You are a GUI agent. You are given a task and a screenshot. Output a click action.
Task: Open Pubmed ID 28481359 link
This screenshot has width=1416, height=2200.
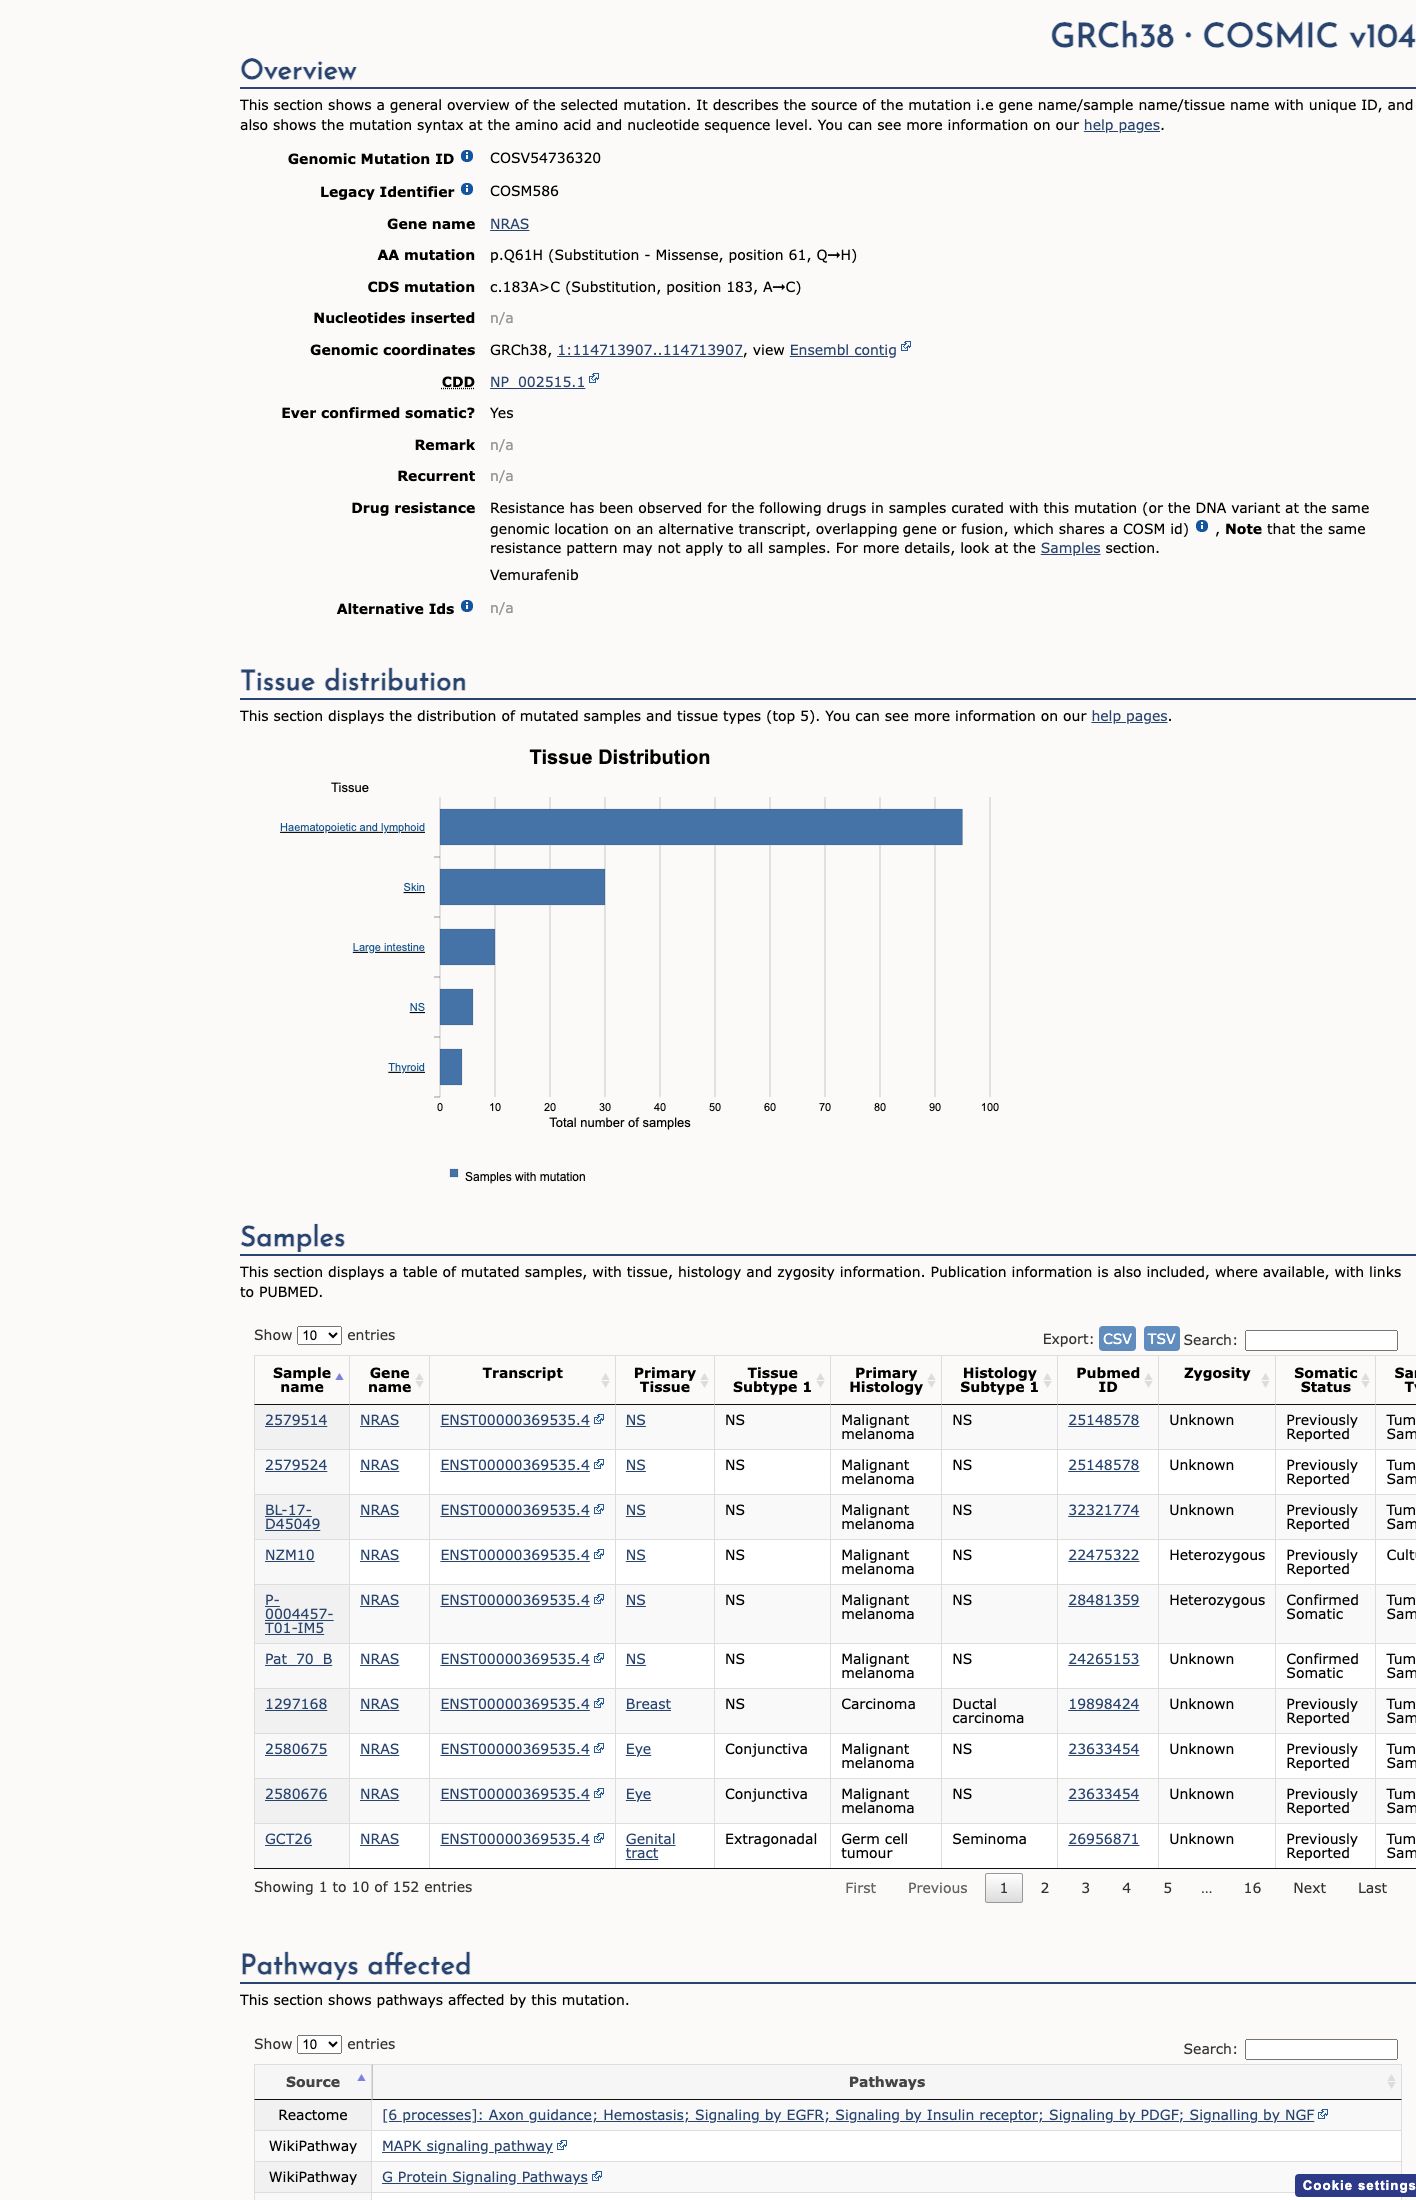(1103, 1600)
